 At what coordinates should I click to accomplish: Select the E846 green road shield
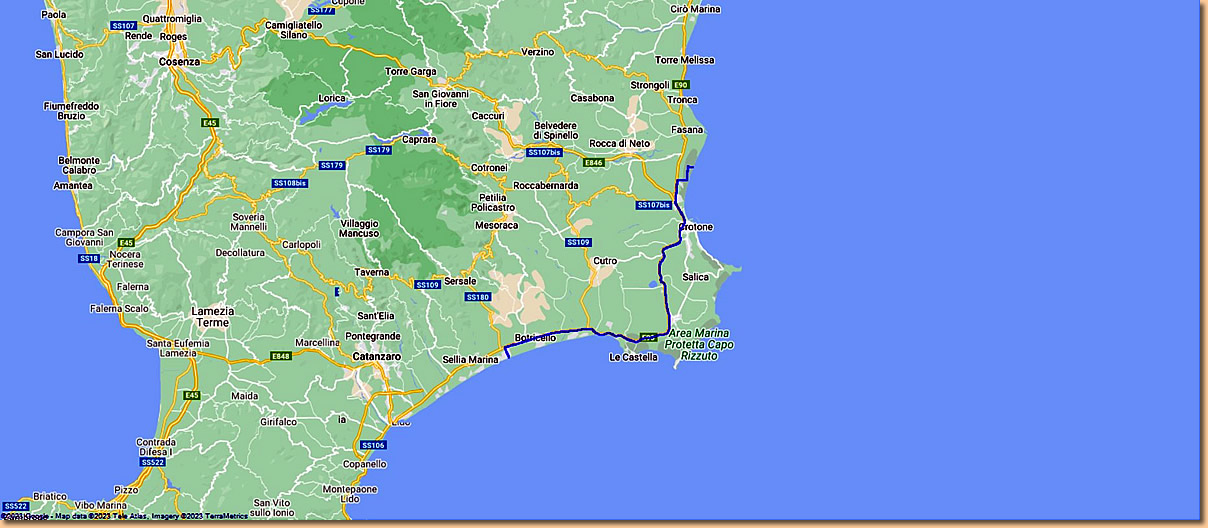point(594,162)
